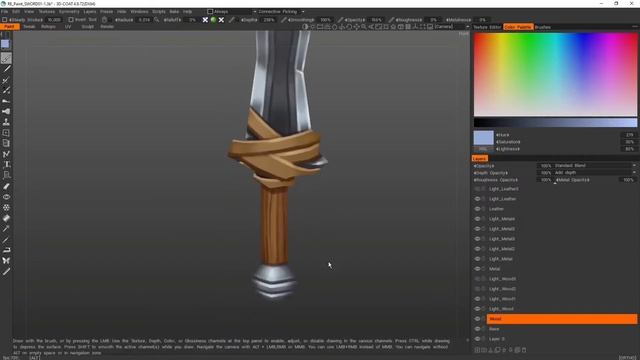Click the pen icon left of Depth
Image resolution: width=640 pixels, height=360 pixels.
tap(231, 20)
